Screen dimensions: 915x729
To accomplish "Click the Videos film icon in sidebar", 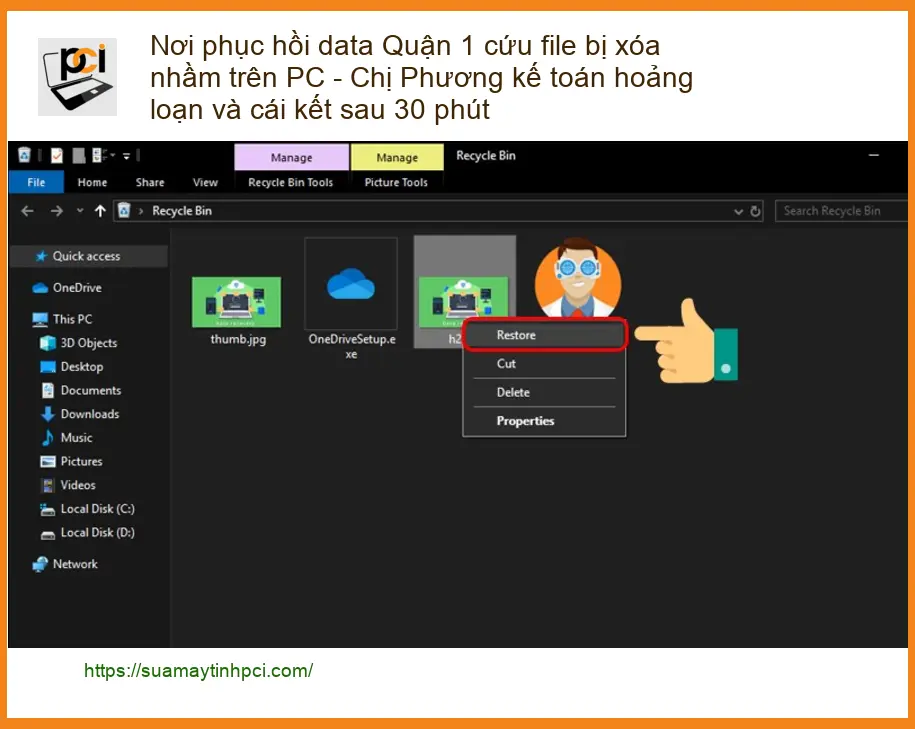I will coord(48,485).
